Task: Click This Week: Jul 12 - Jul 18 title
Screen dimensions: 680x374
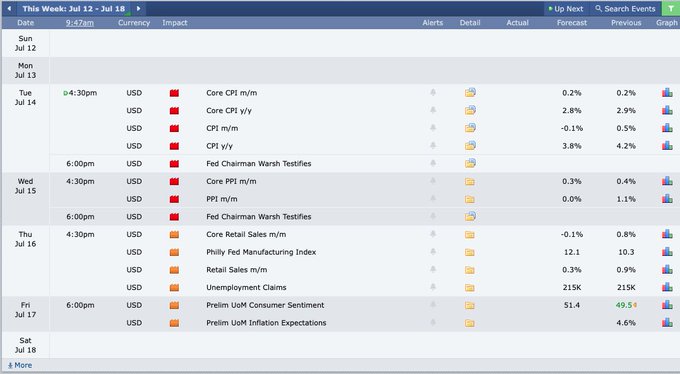Action: click(x=74, y=8)
